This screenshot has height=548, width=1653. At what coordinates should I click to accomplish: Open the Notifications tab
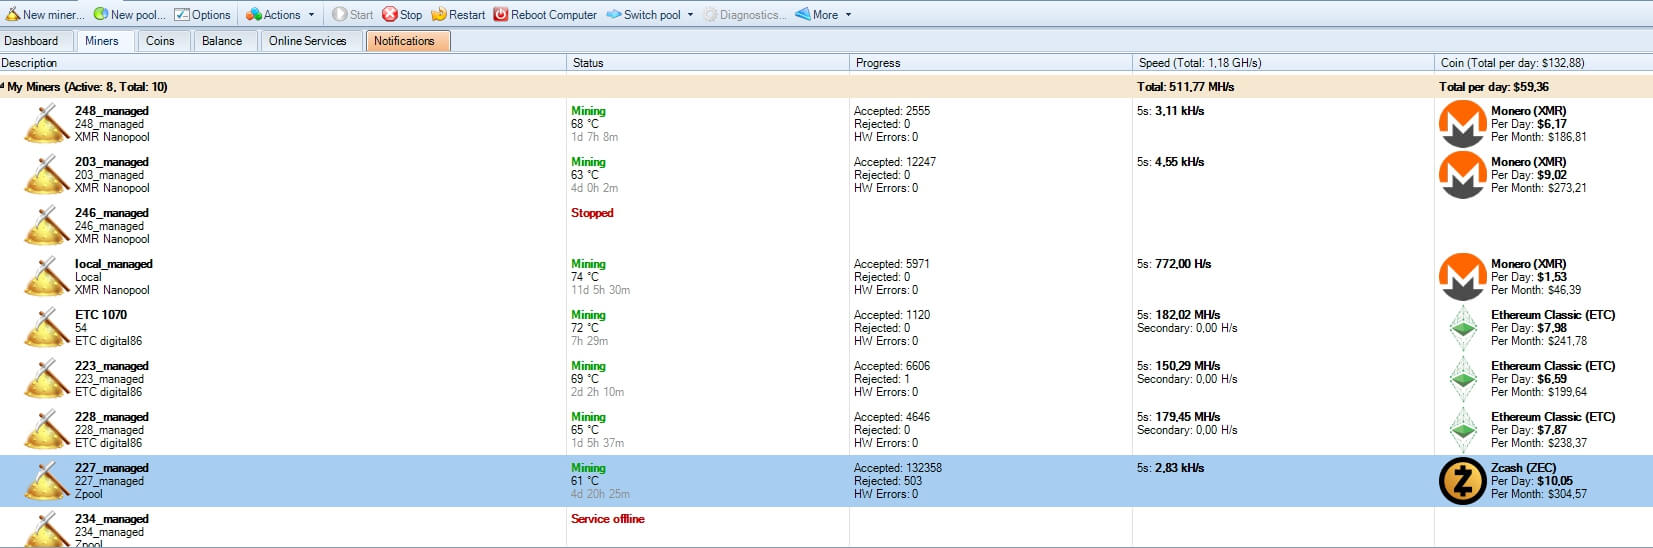(x=404, y=41)
